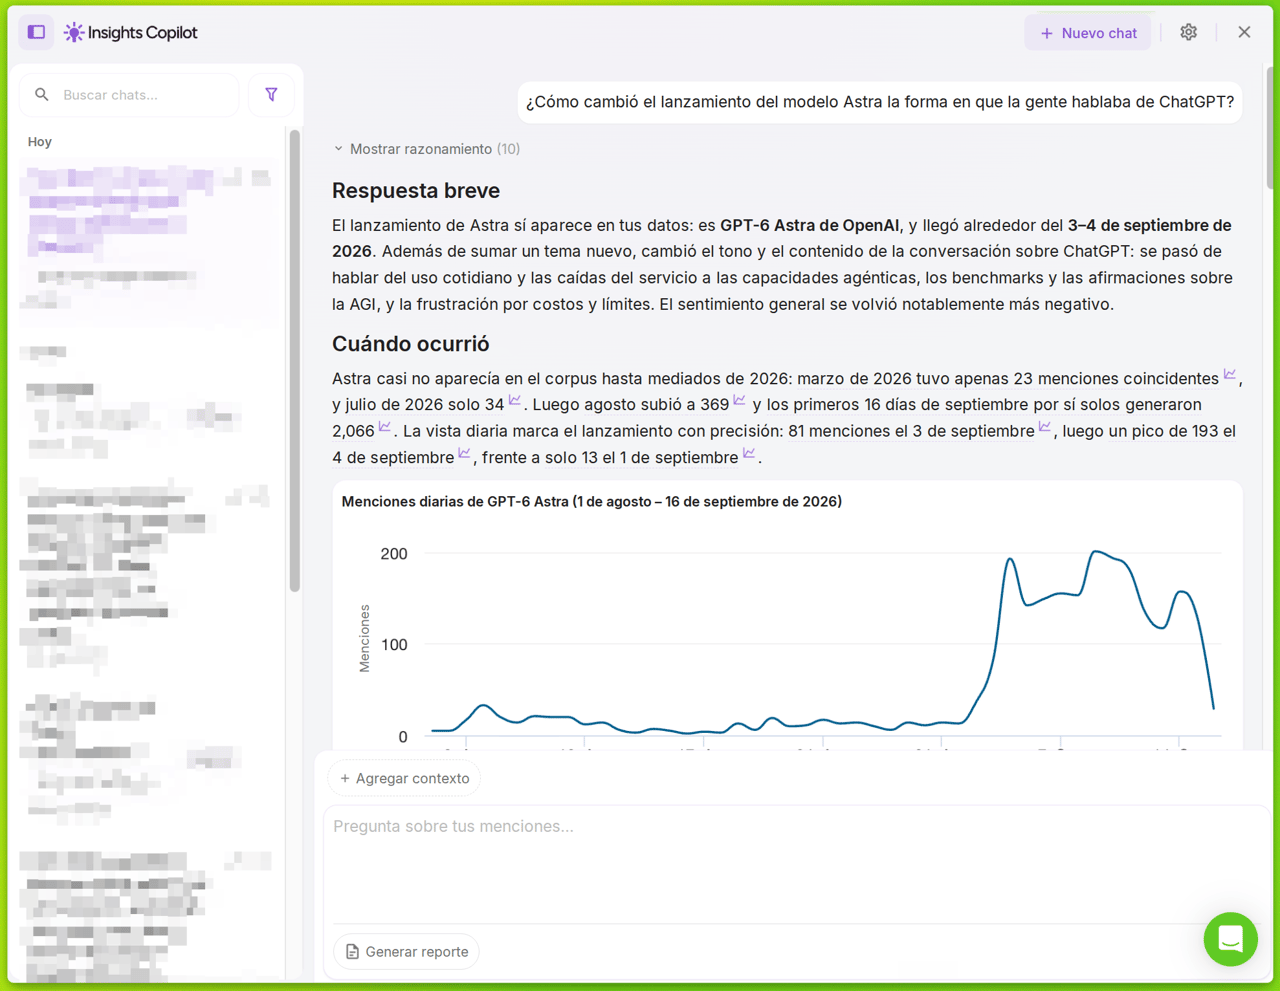Start a new chat with Nuevo chat

(x=1088, y=33)
